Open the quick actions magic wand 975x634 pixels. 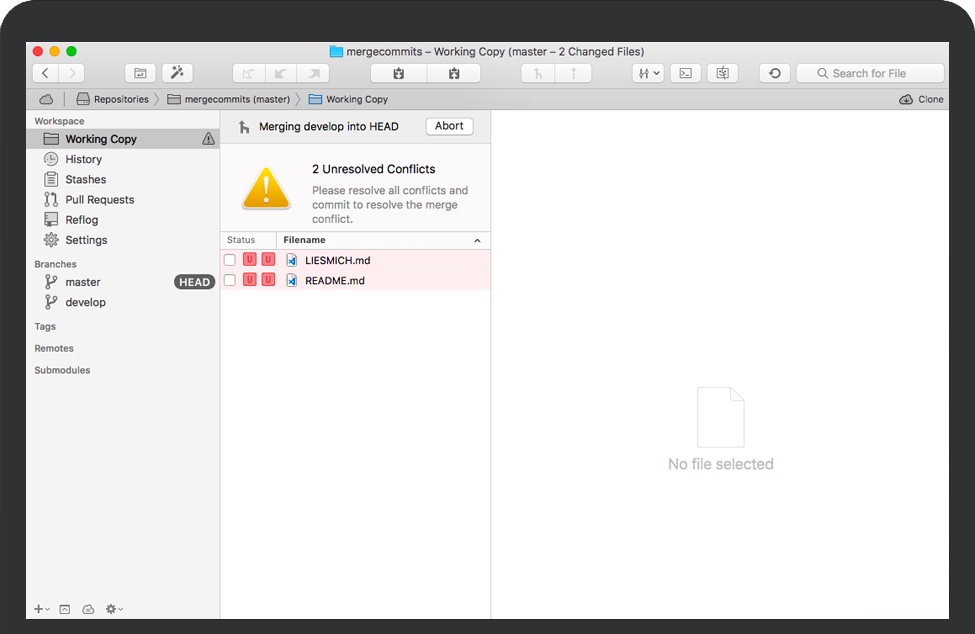point(177,73)
